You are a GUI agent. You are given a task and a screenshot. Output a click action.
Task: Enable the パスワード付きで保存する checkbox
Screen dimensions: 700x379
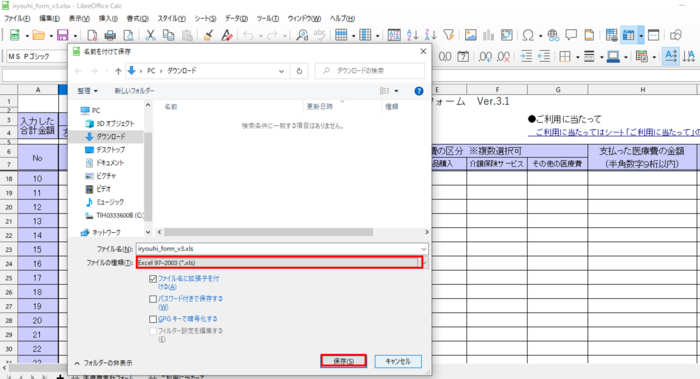pos(153,299)
